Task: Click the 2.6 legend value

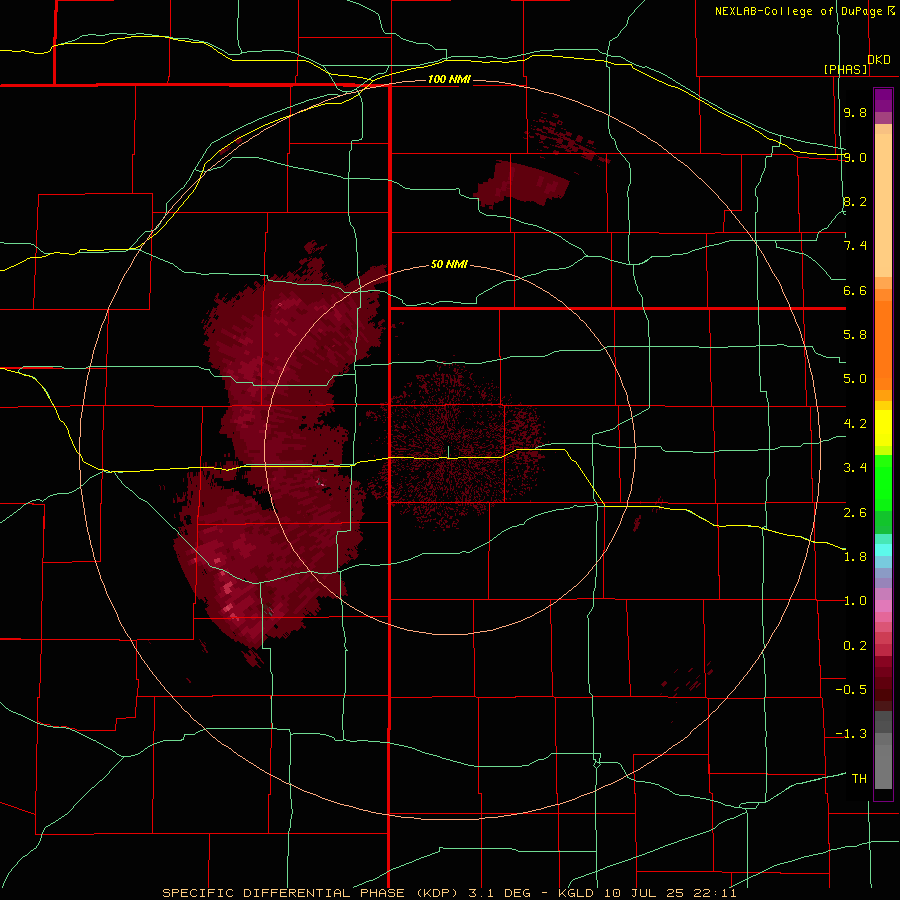Action: pos(855,512)
